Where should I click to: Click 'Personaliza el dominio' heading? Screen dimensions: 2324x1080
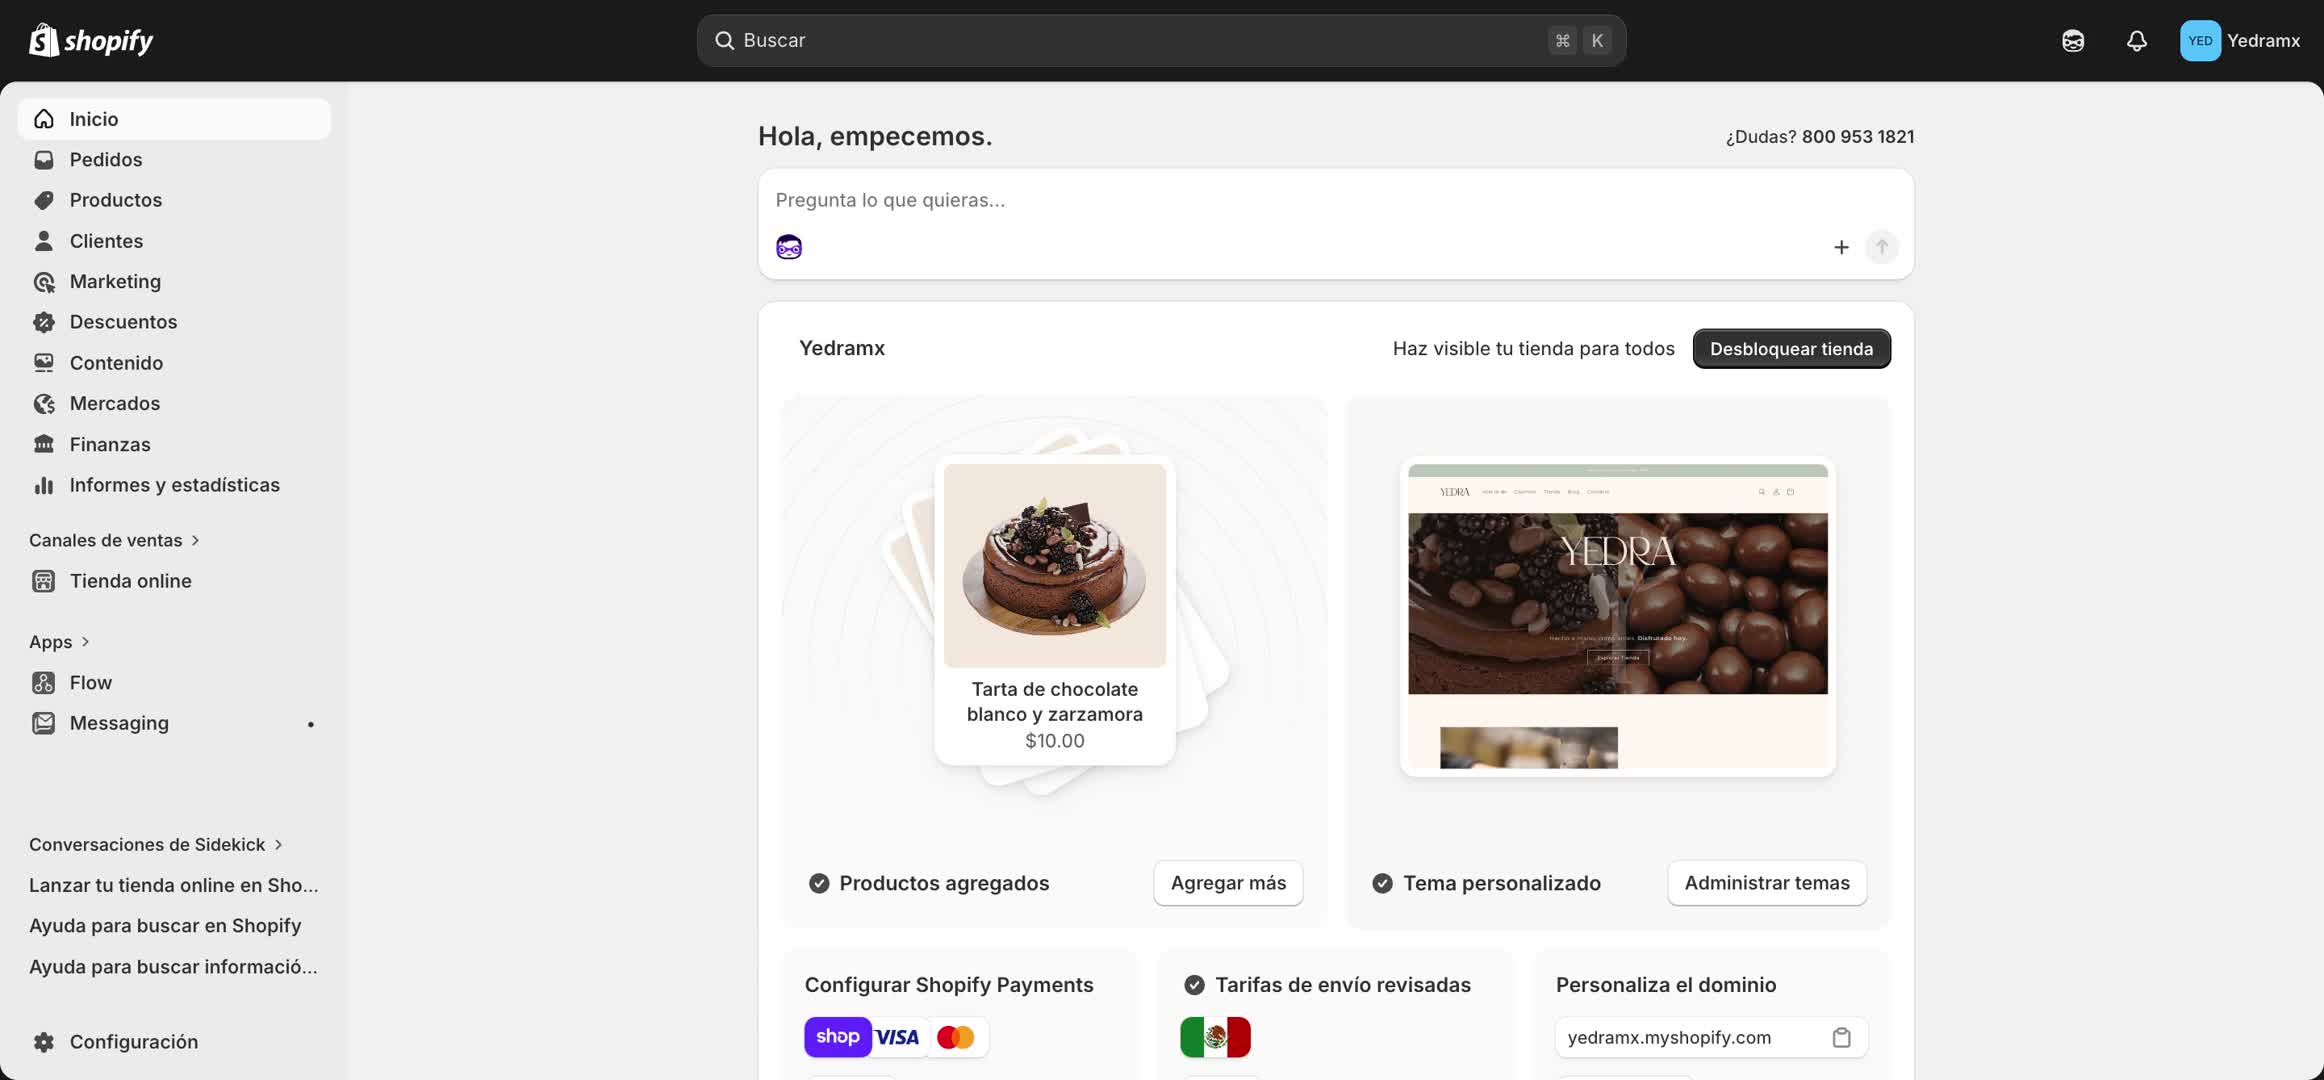coord(1666,985)
